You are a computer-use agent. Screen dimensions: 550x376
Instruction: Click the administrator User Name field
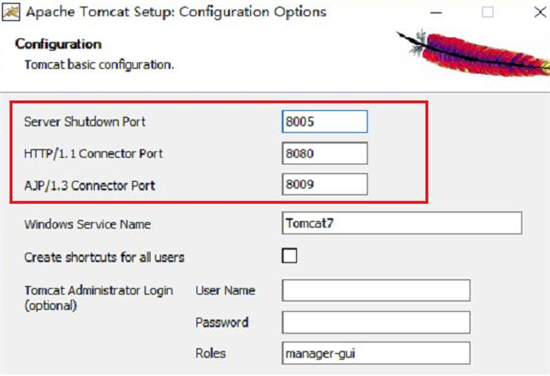376,290
